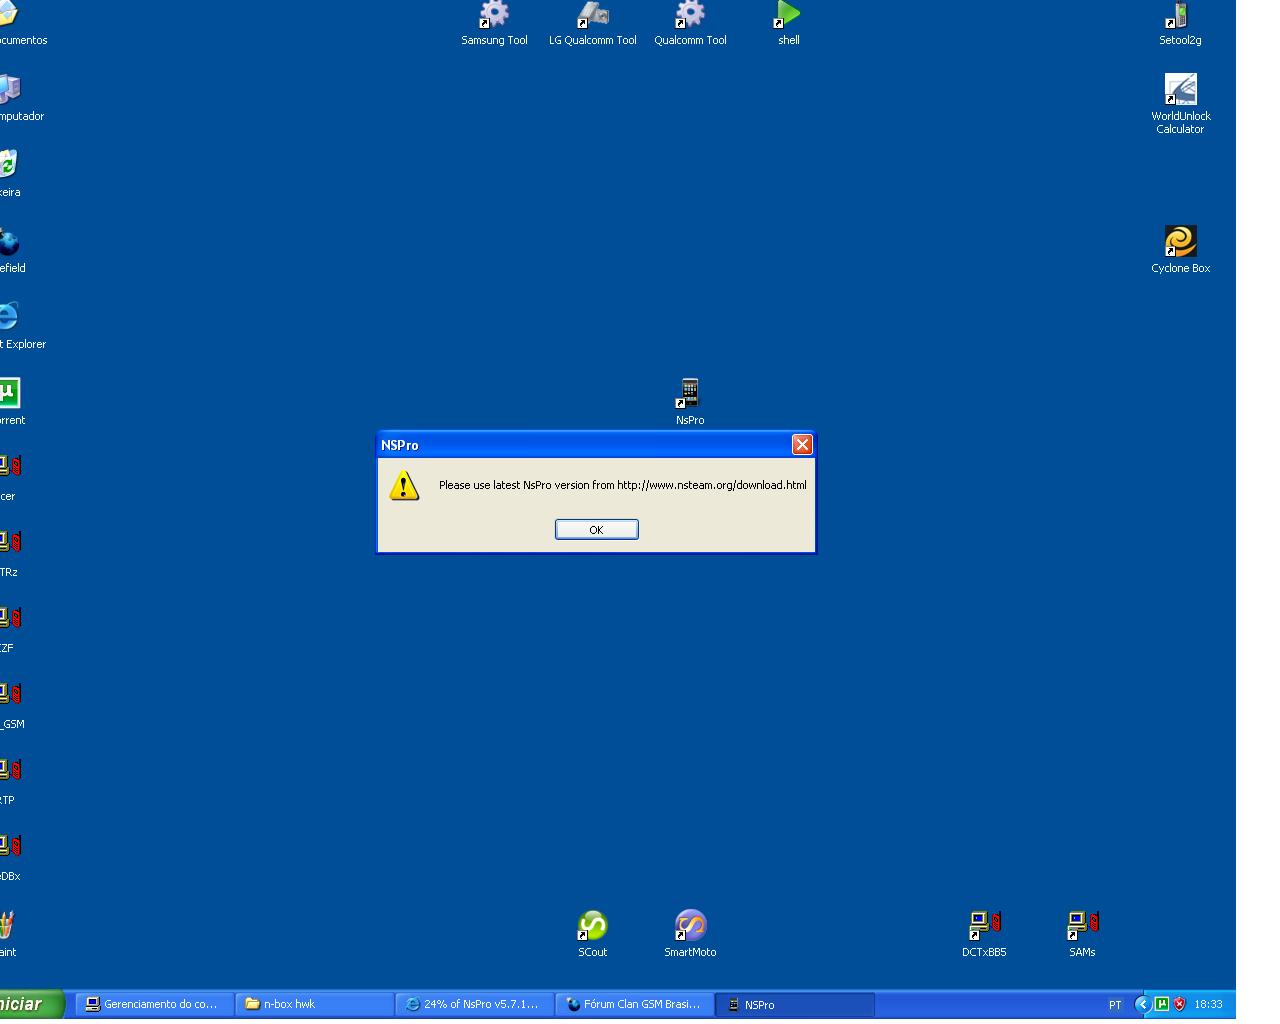Viewport: 1280px width, 1024px height.
Task: Close the NSPro warning dialog
Action: tap(802, 445)
